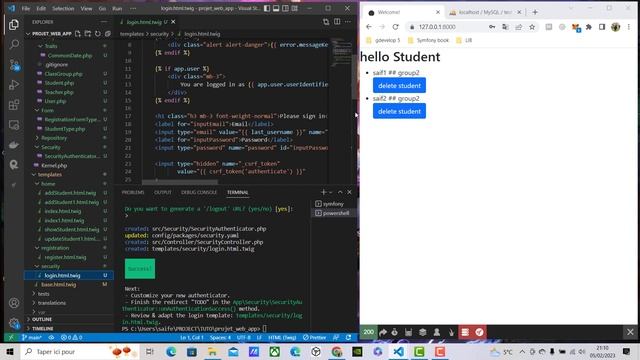Image resolution: width=640 pixels, height=360 pixels.
Task: Open Chrome extensions puzzle icon
Action: (x=589, y=27)
